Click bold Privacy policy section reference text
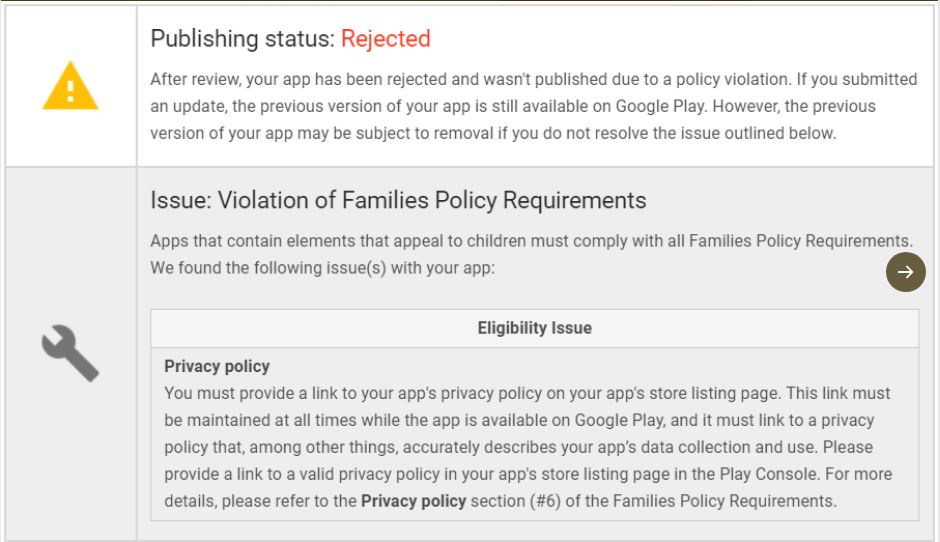 coord(413,501)
